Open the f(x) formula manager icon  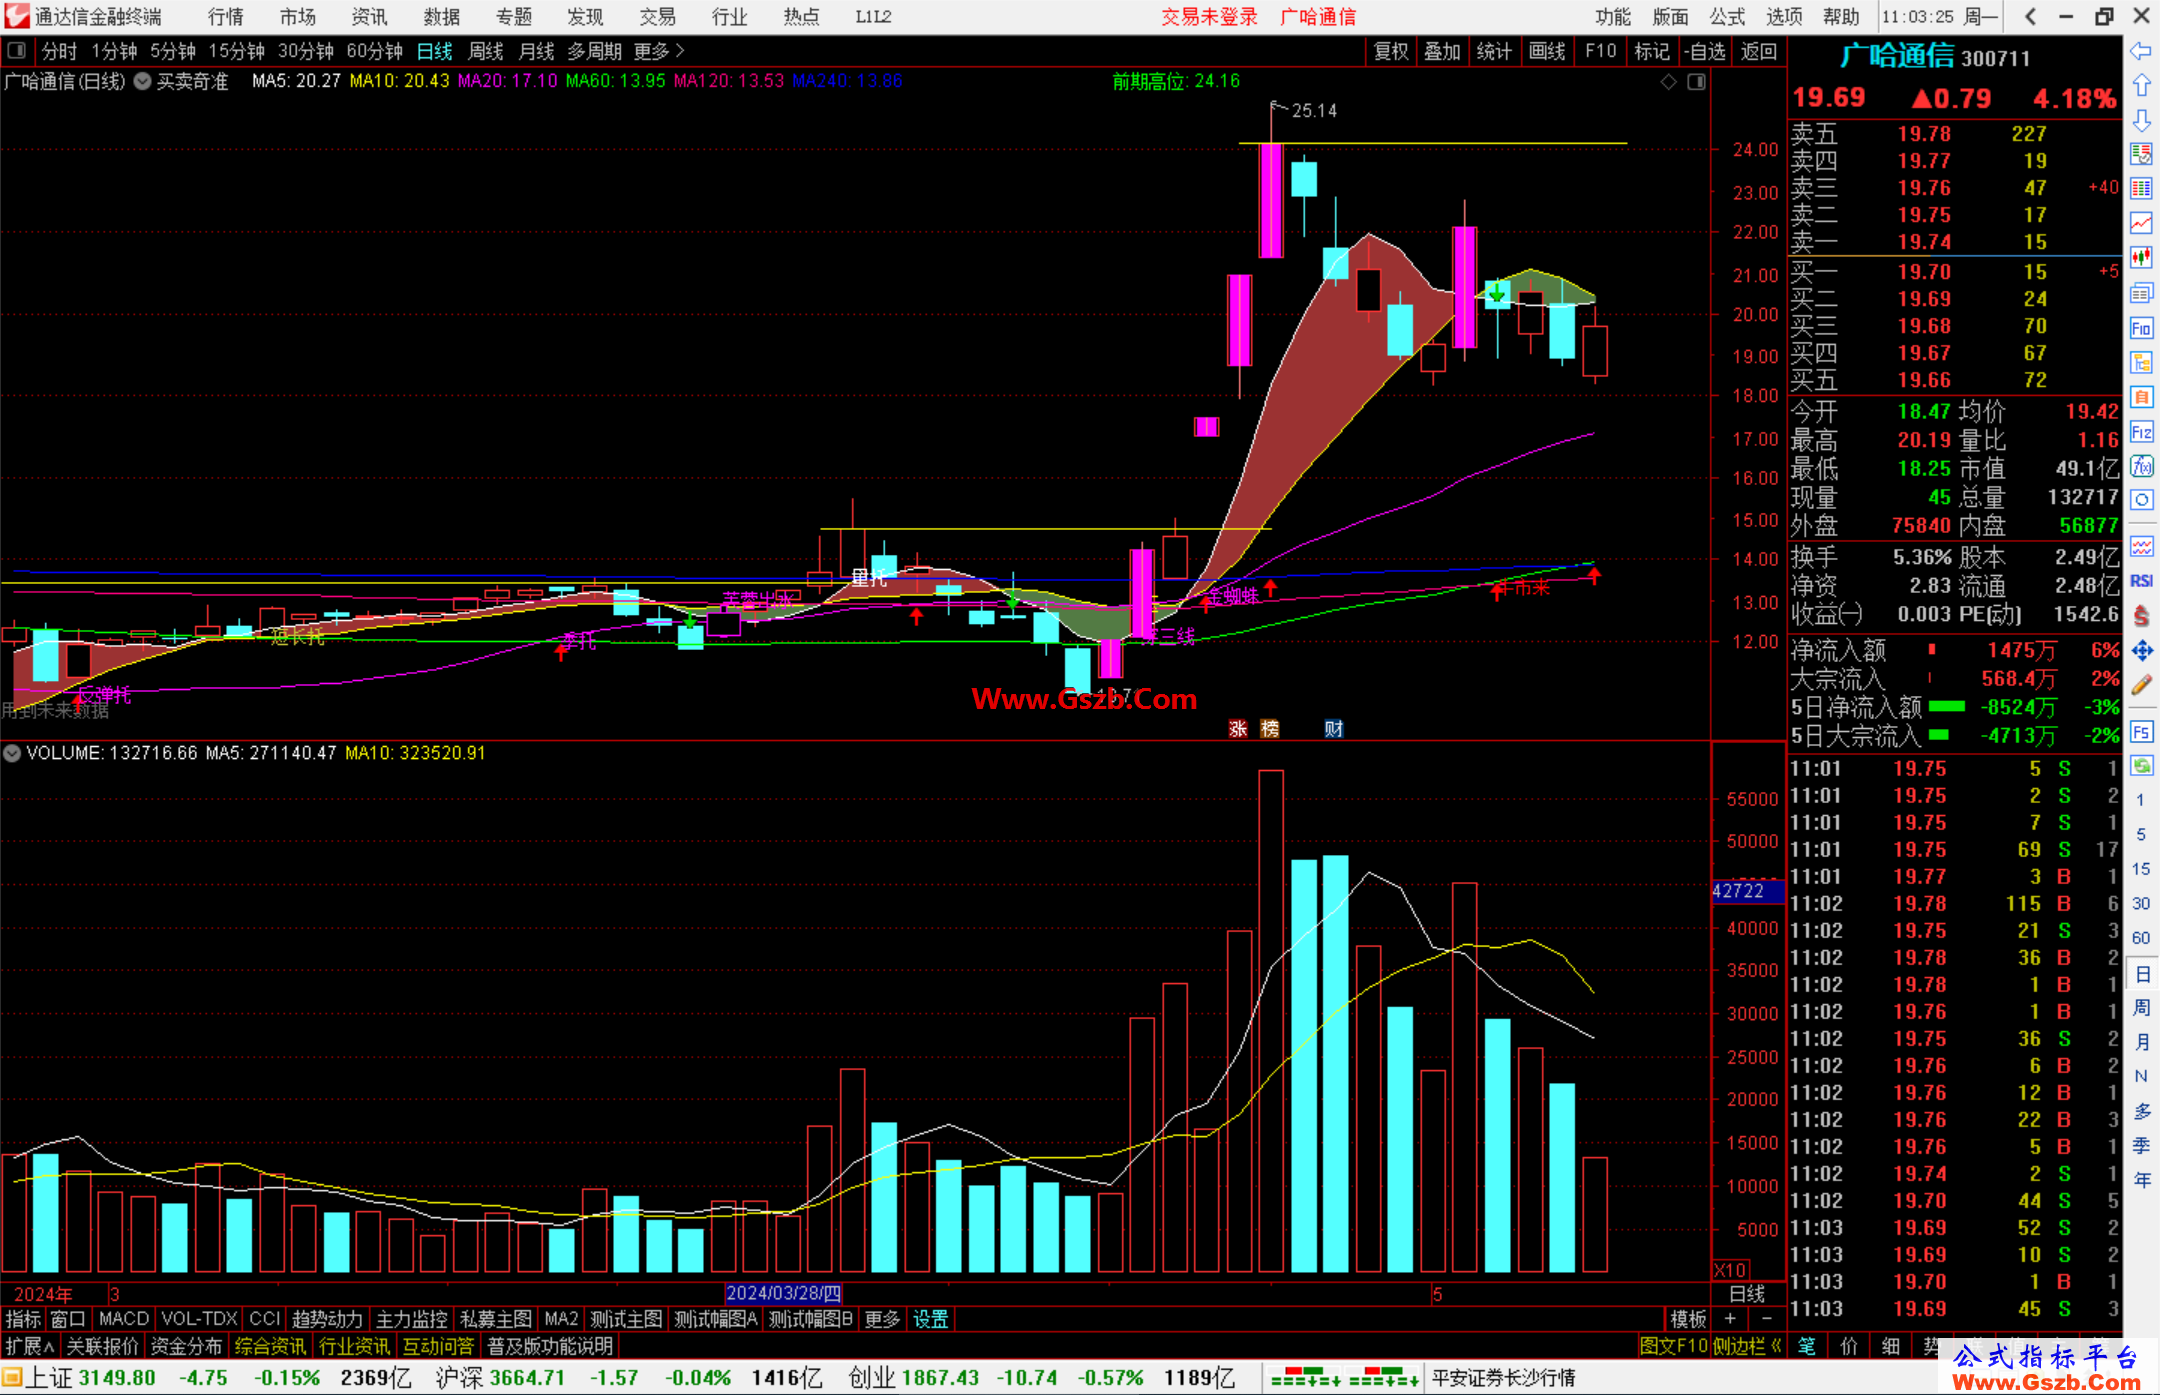click(x=2141, y=466)
